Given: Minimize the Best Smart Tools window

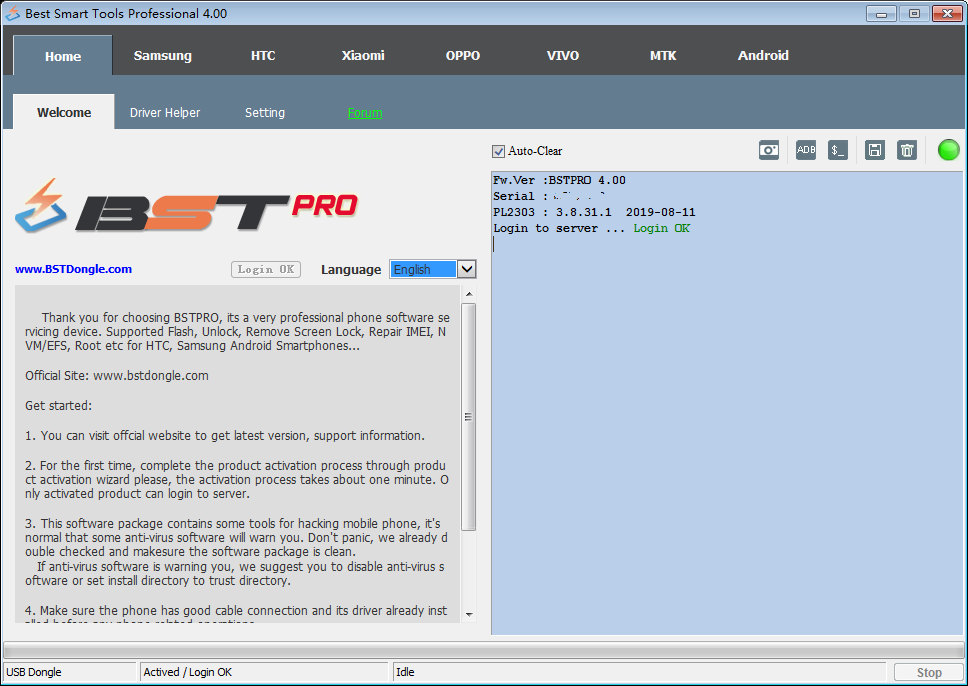Looking at the screenshot, I should tap(882, 14).
